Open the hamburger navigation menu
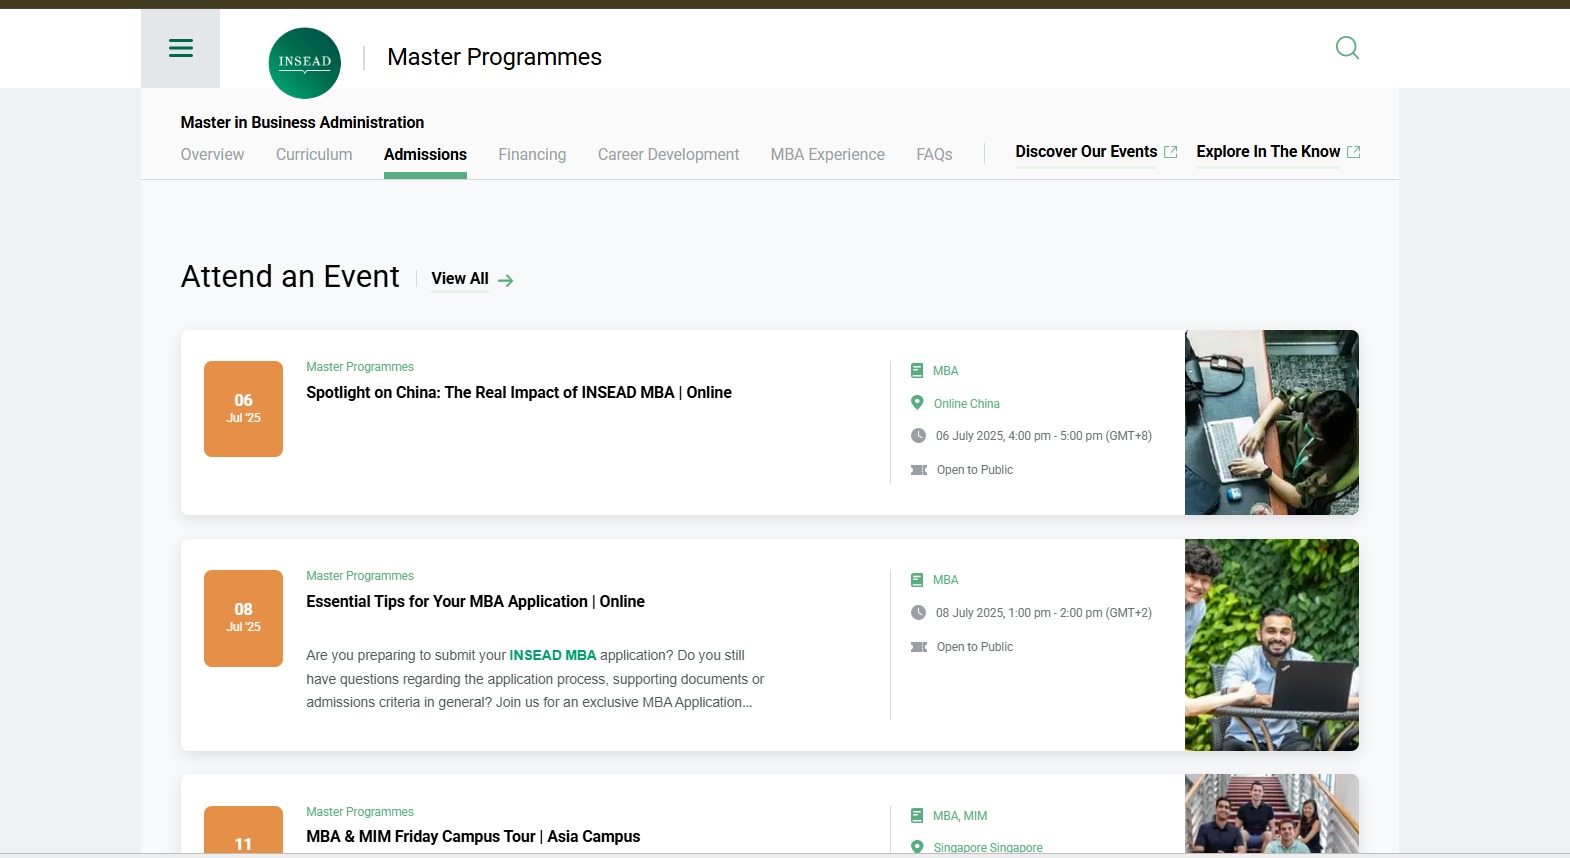This screenshot has height=858, width=1570. [x=180, y=48]
